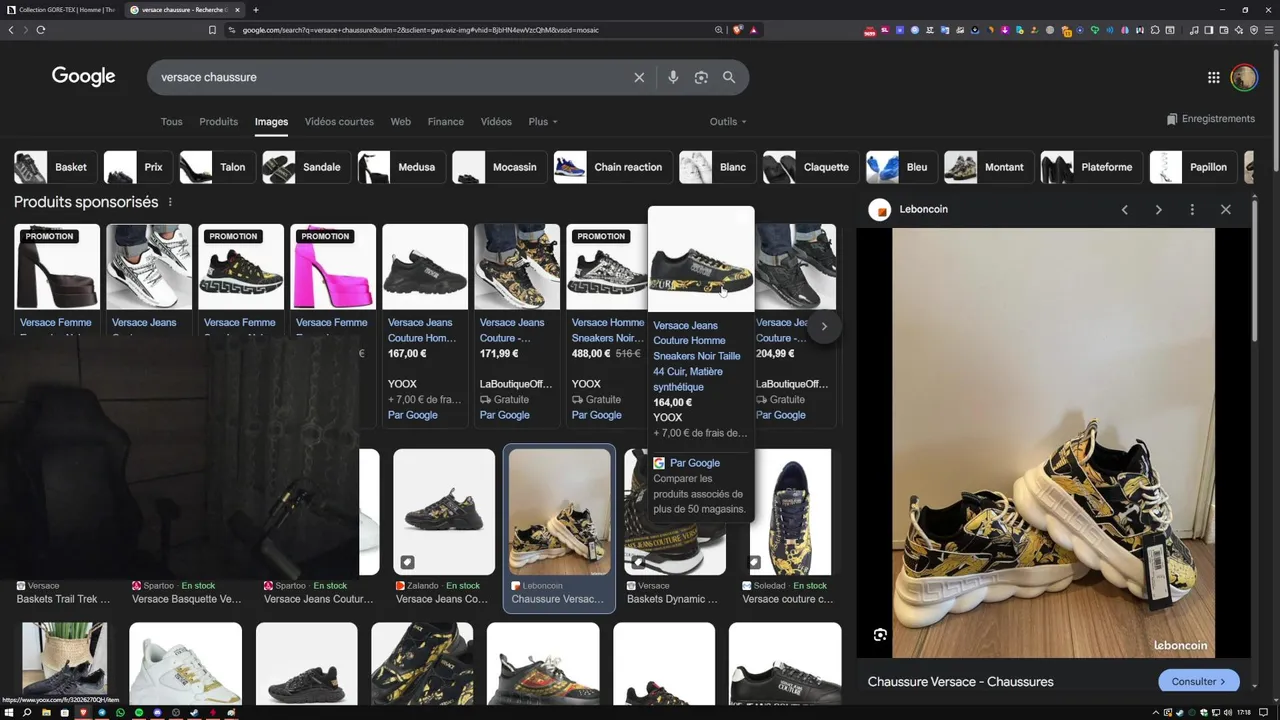Viewport: 1280px width, 720px height.
Task: Open the three-dot menu in preview panel
Action: click(x=1192, y=210)
